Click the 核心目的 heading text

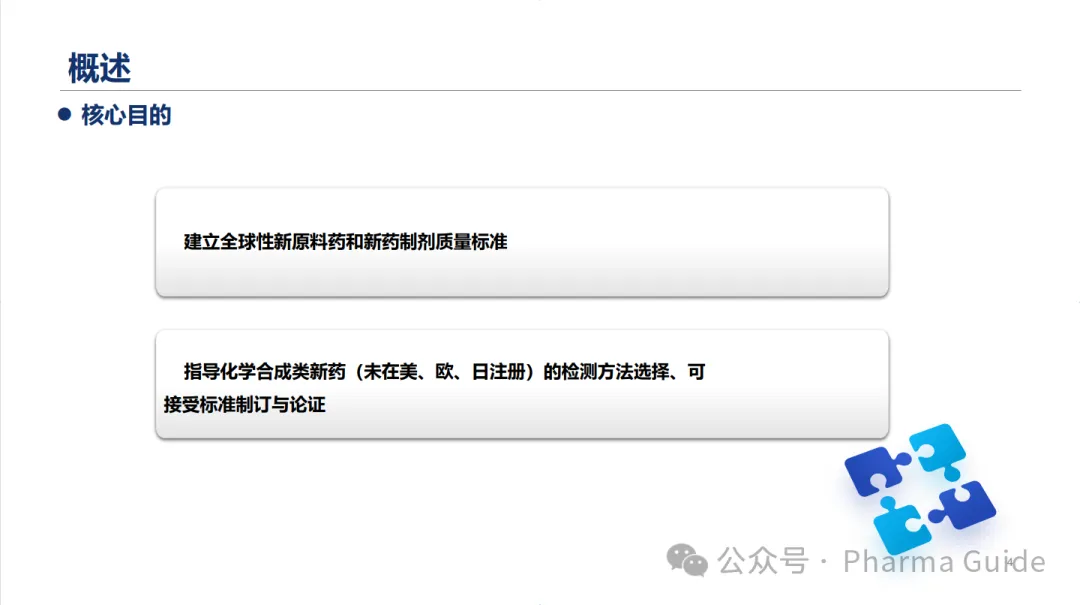[x=126, y=115]
